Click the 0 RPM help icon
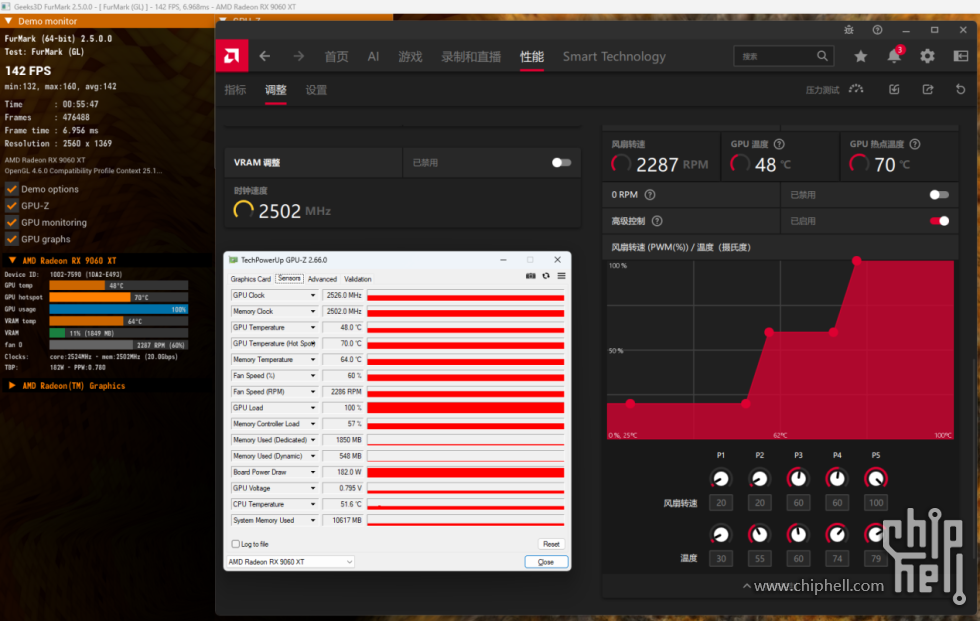980x621 pixels. pos(650,195)
